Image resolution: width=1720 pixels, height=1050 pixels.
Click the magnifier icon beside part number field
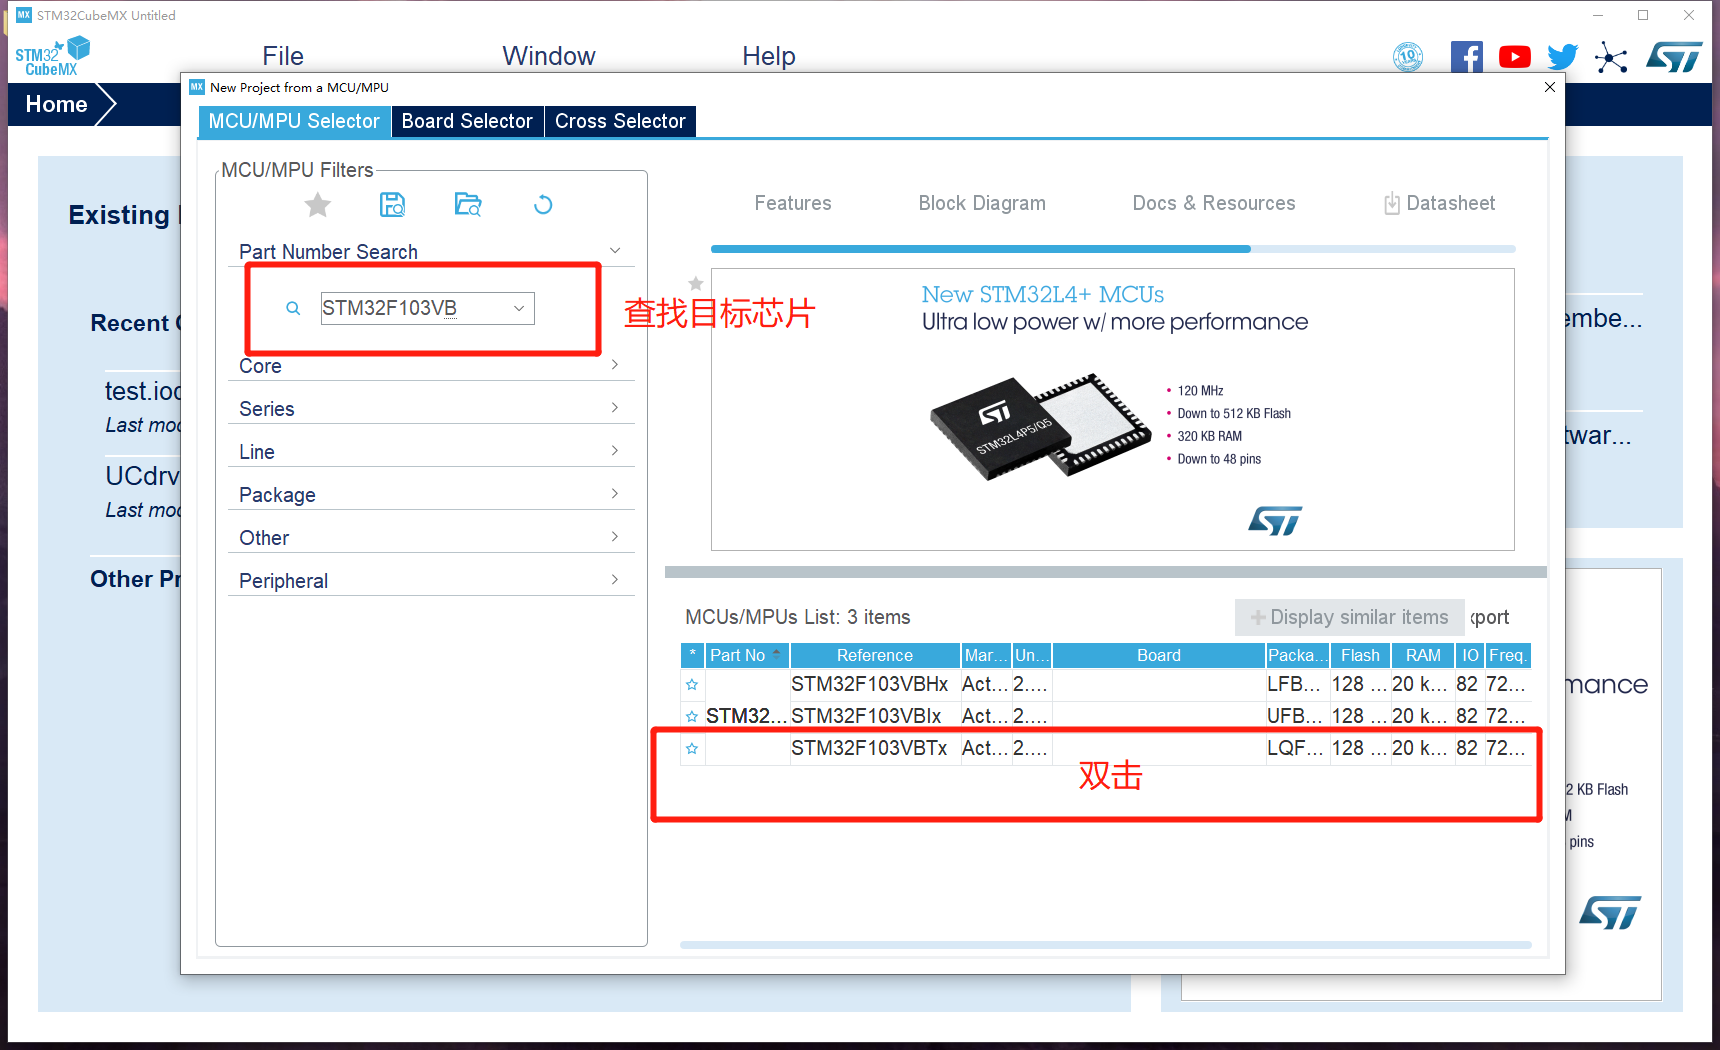pyautogui.click(x=293, y=308)
